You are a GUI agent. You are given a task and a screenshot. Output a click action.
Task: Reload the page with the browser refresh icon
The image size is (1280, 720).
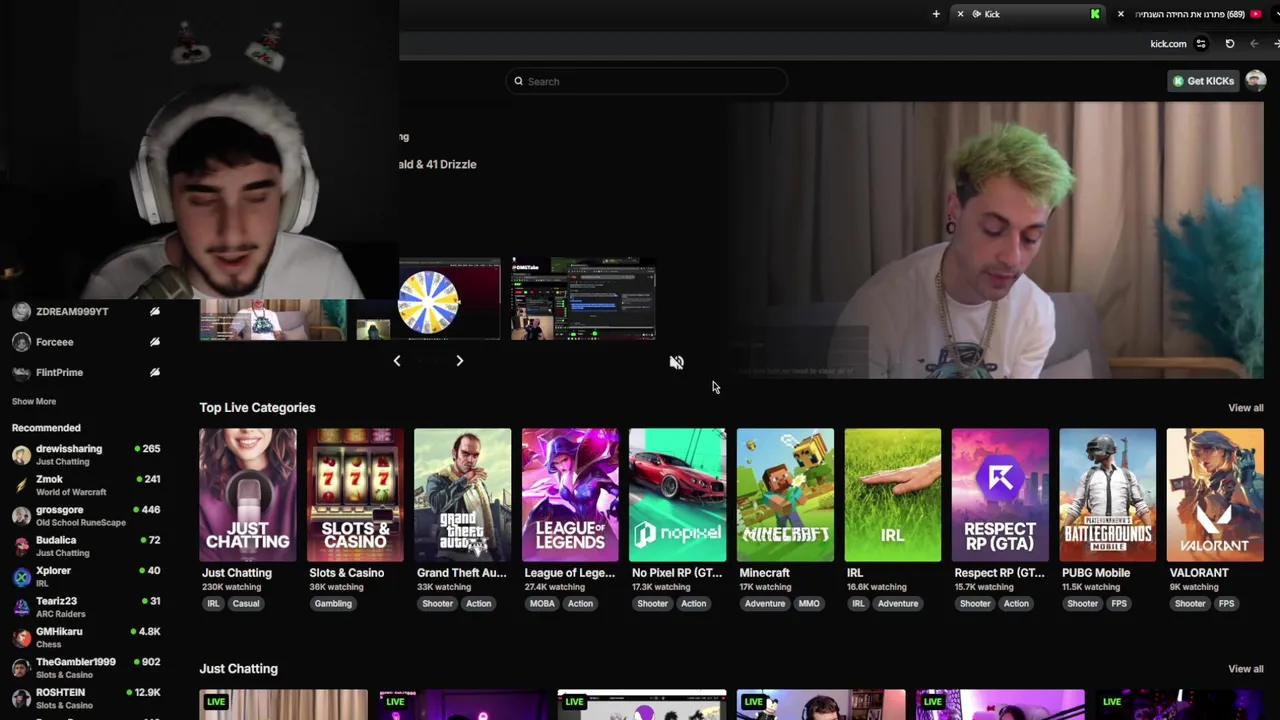pos(1230,44)
